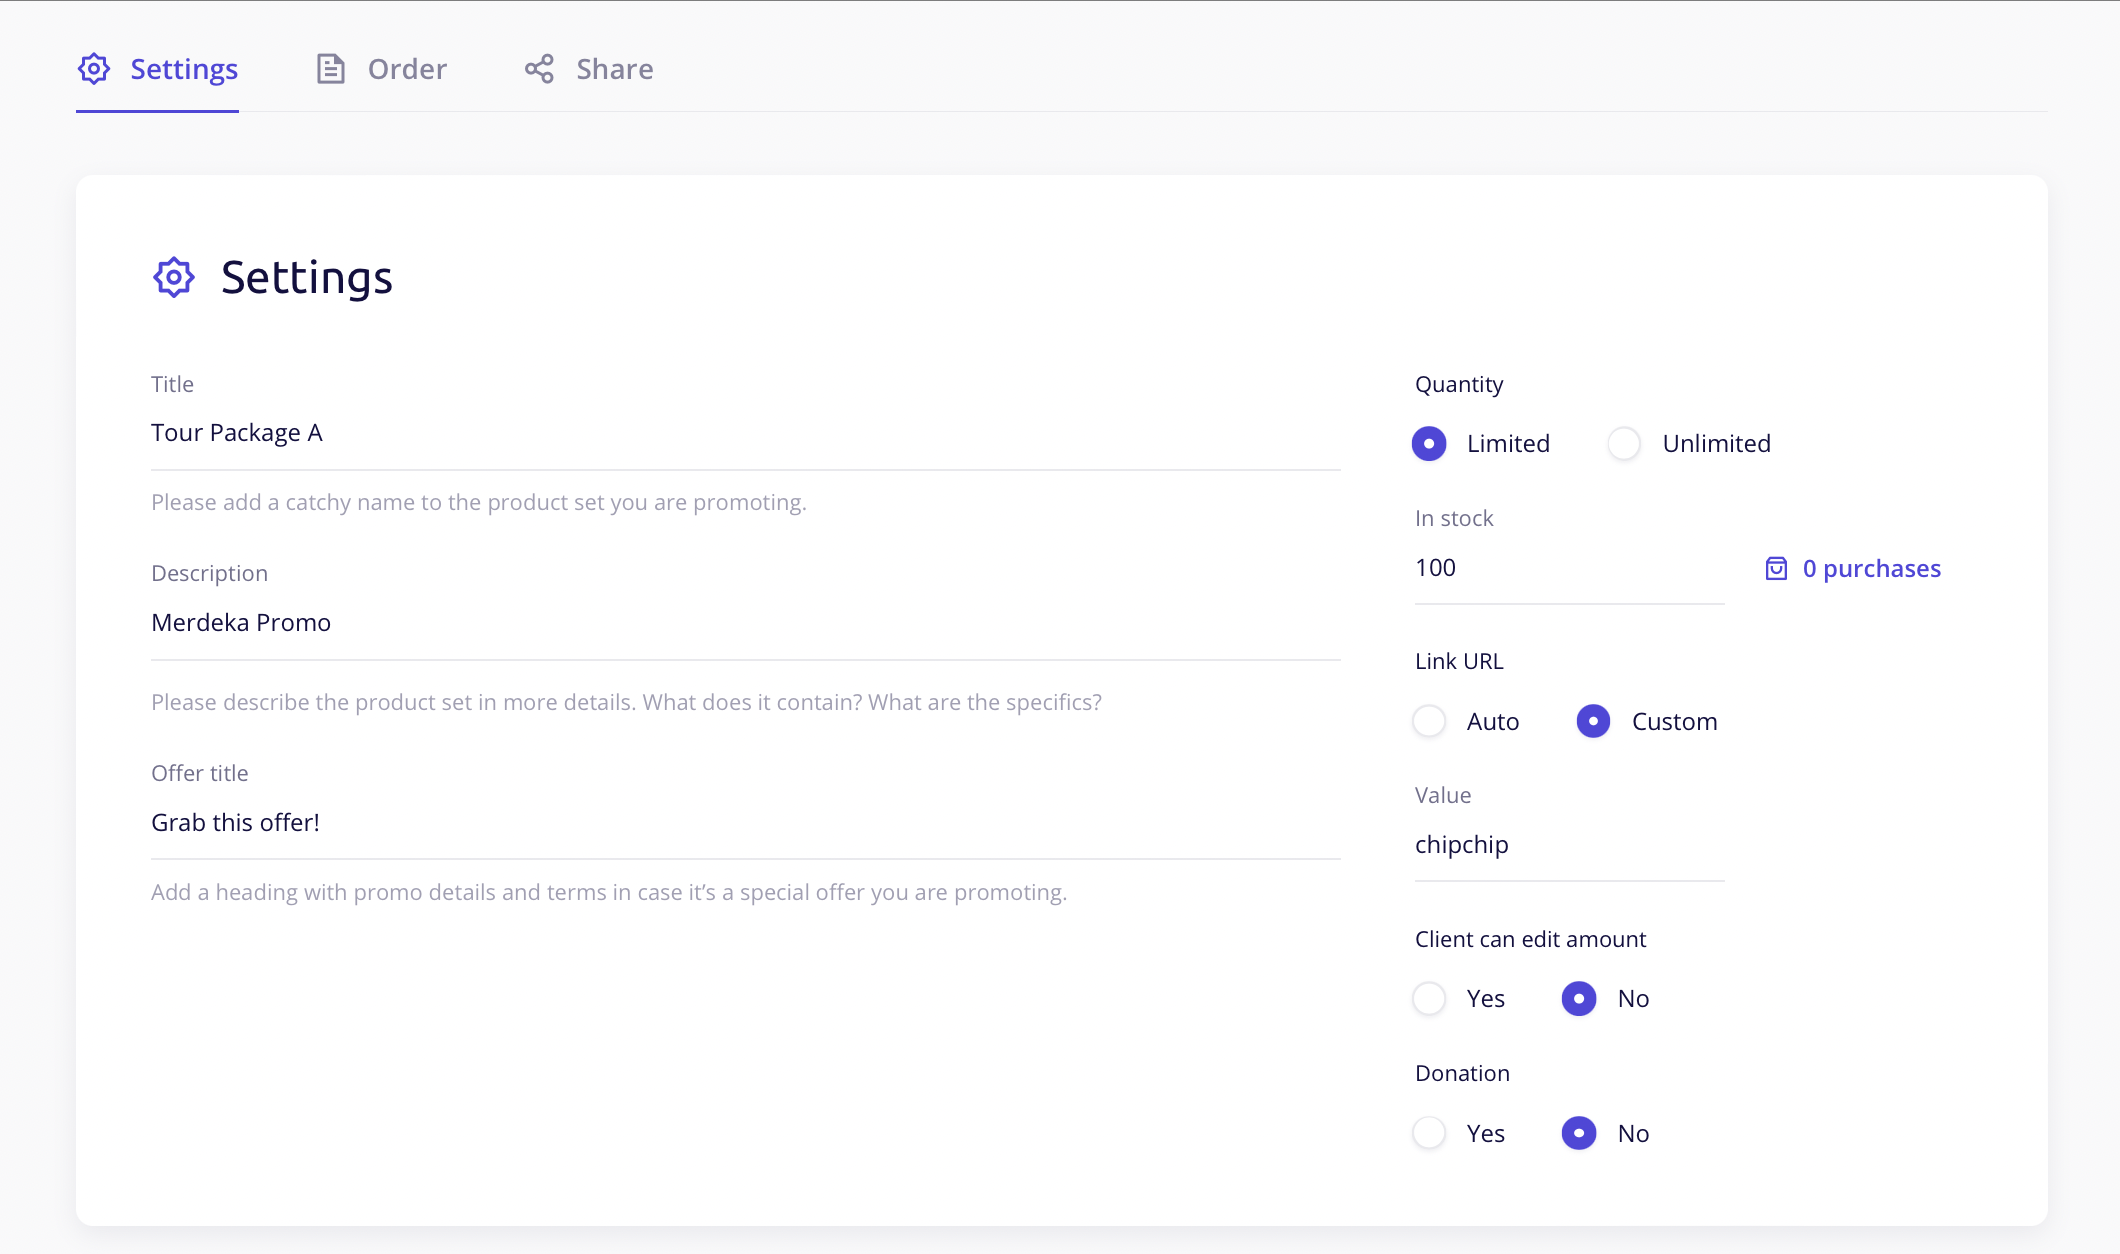Viewport: 2120px width, 1254px height.
Task: Click the Link URL label
Action: coord(1459,661)
